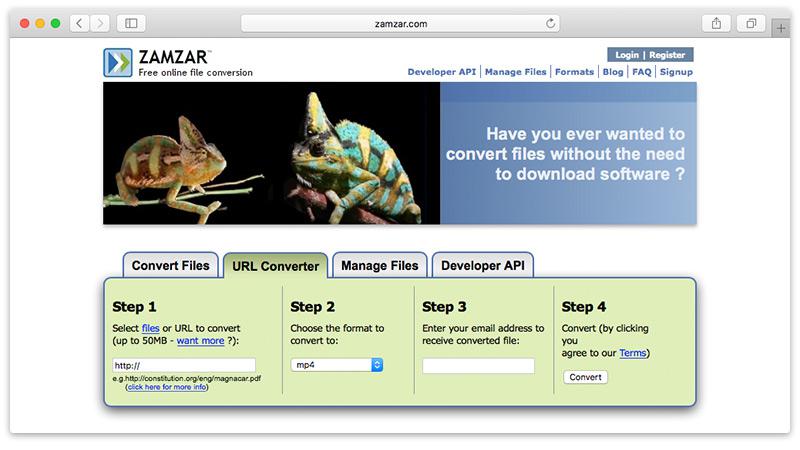Go back with Safari's back arrow

pos(79,23)
